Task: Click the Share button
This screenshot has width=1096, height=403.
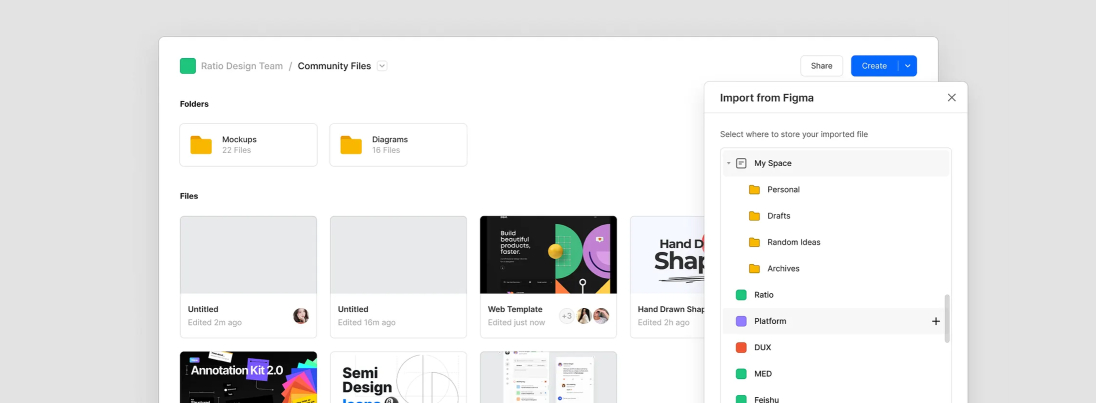Action: click(x=821, y=66)
